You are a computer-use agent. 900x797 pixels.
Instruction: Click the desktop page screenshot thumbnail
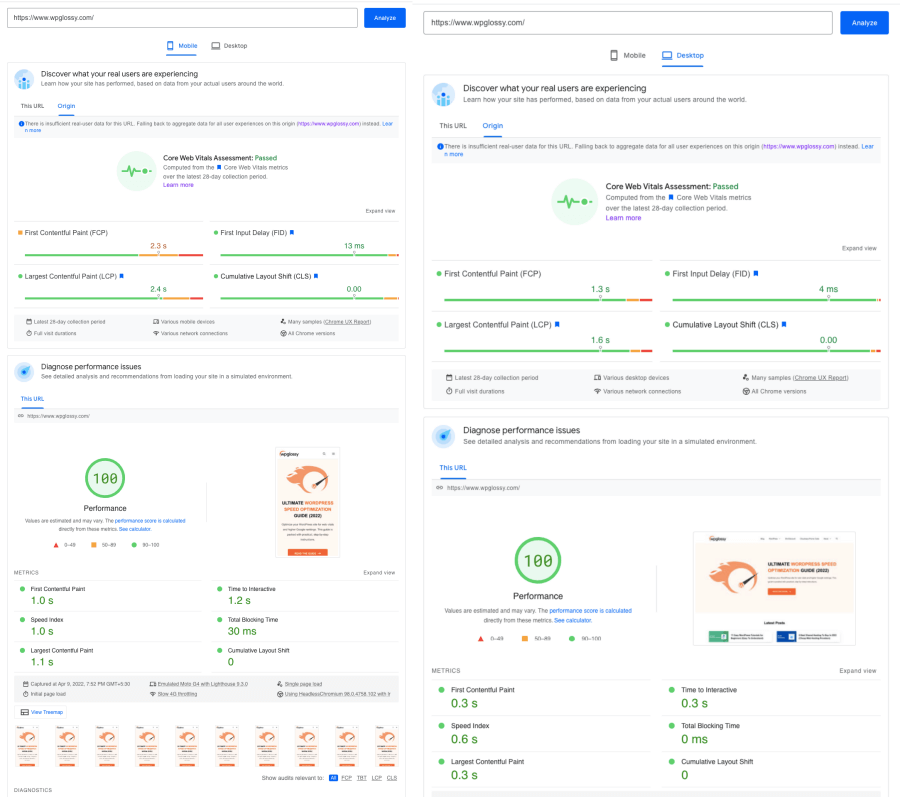[774, 589]
